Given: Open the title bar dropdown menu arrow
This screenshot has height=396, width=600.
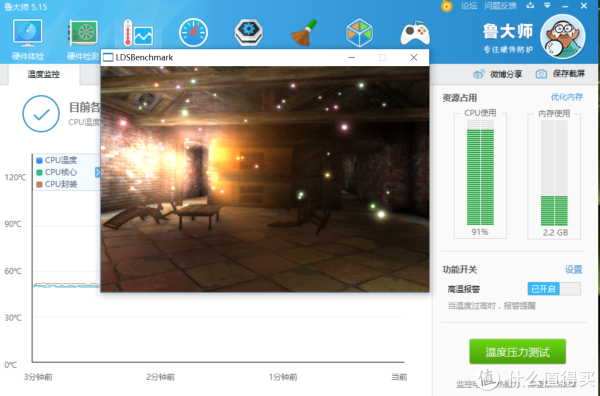Looking at the screenshot, I should 547,6.
